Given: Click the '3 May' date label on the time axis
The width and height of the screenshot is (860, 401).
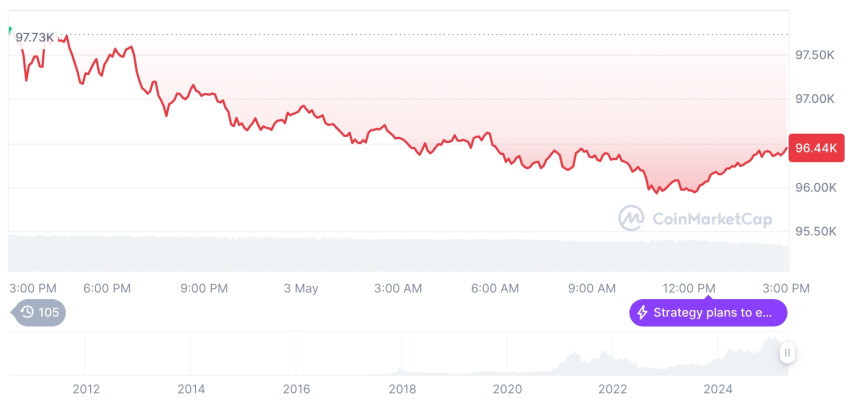Looking at the screenshot, I should tap(301, 288).
